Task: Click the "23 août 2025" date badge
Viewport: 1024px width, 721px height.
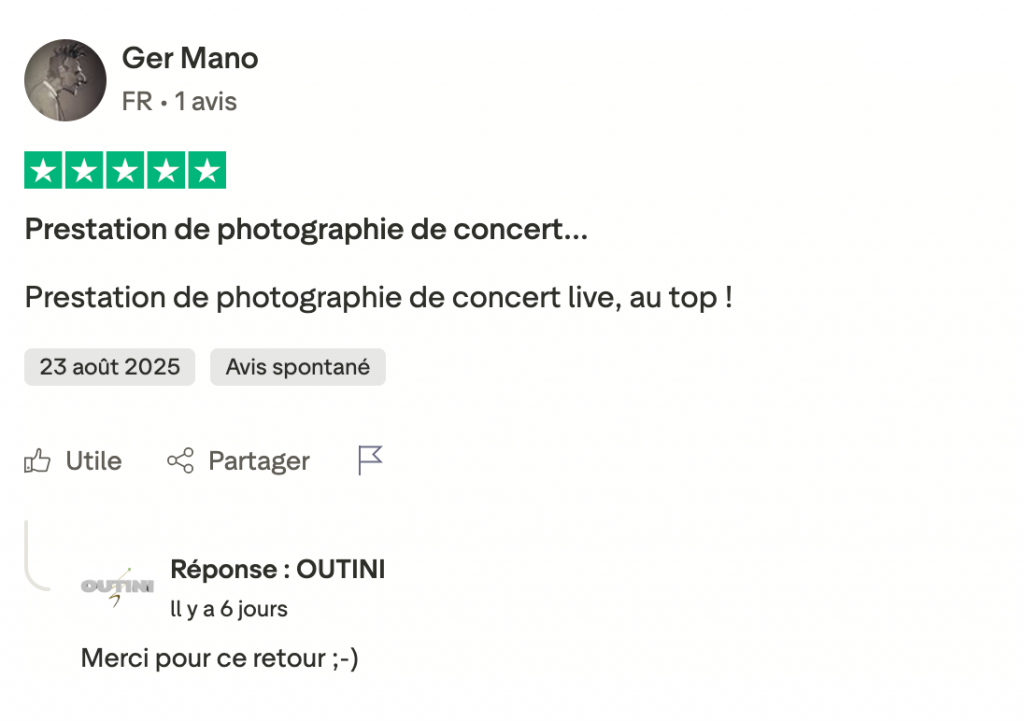Action: (110, 367)
